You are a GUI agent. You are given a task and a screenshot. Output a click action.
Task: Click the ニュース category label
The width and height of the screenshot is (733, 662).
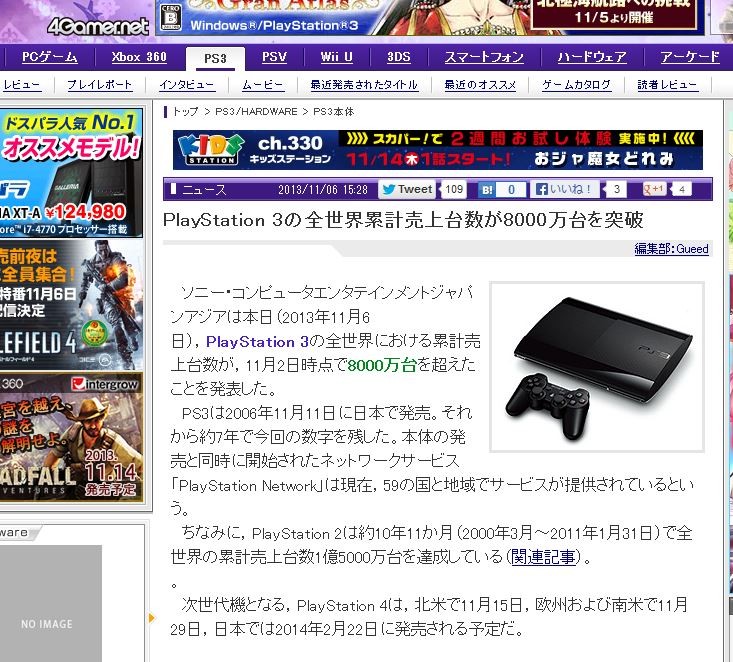[204, 190]
